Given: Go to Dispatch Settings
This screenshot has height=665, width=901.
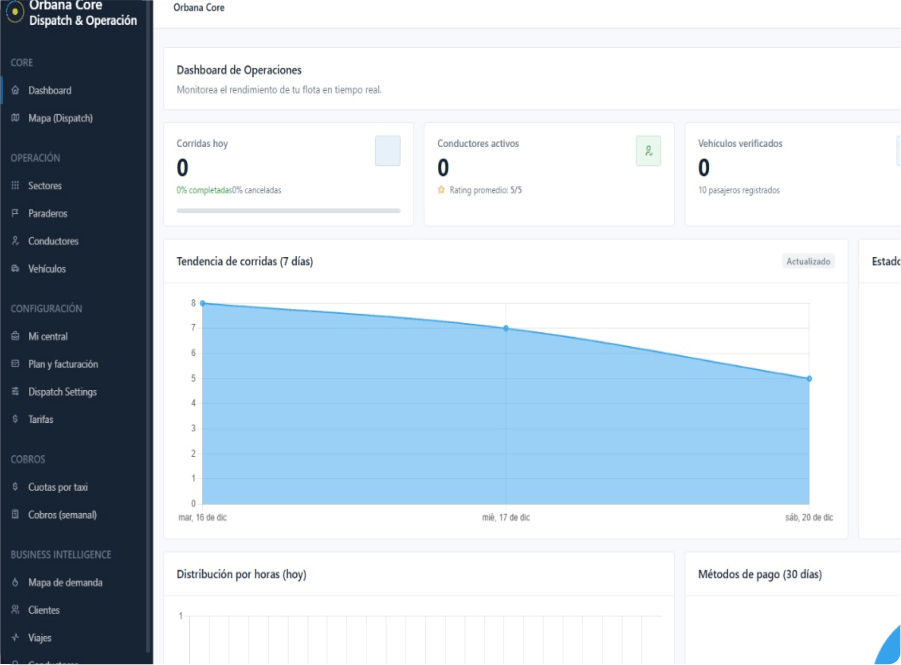Looking at the screenshot, I should click(62, 392).
